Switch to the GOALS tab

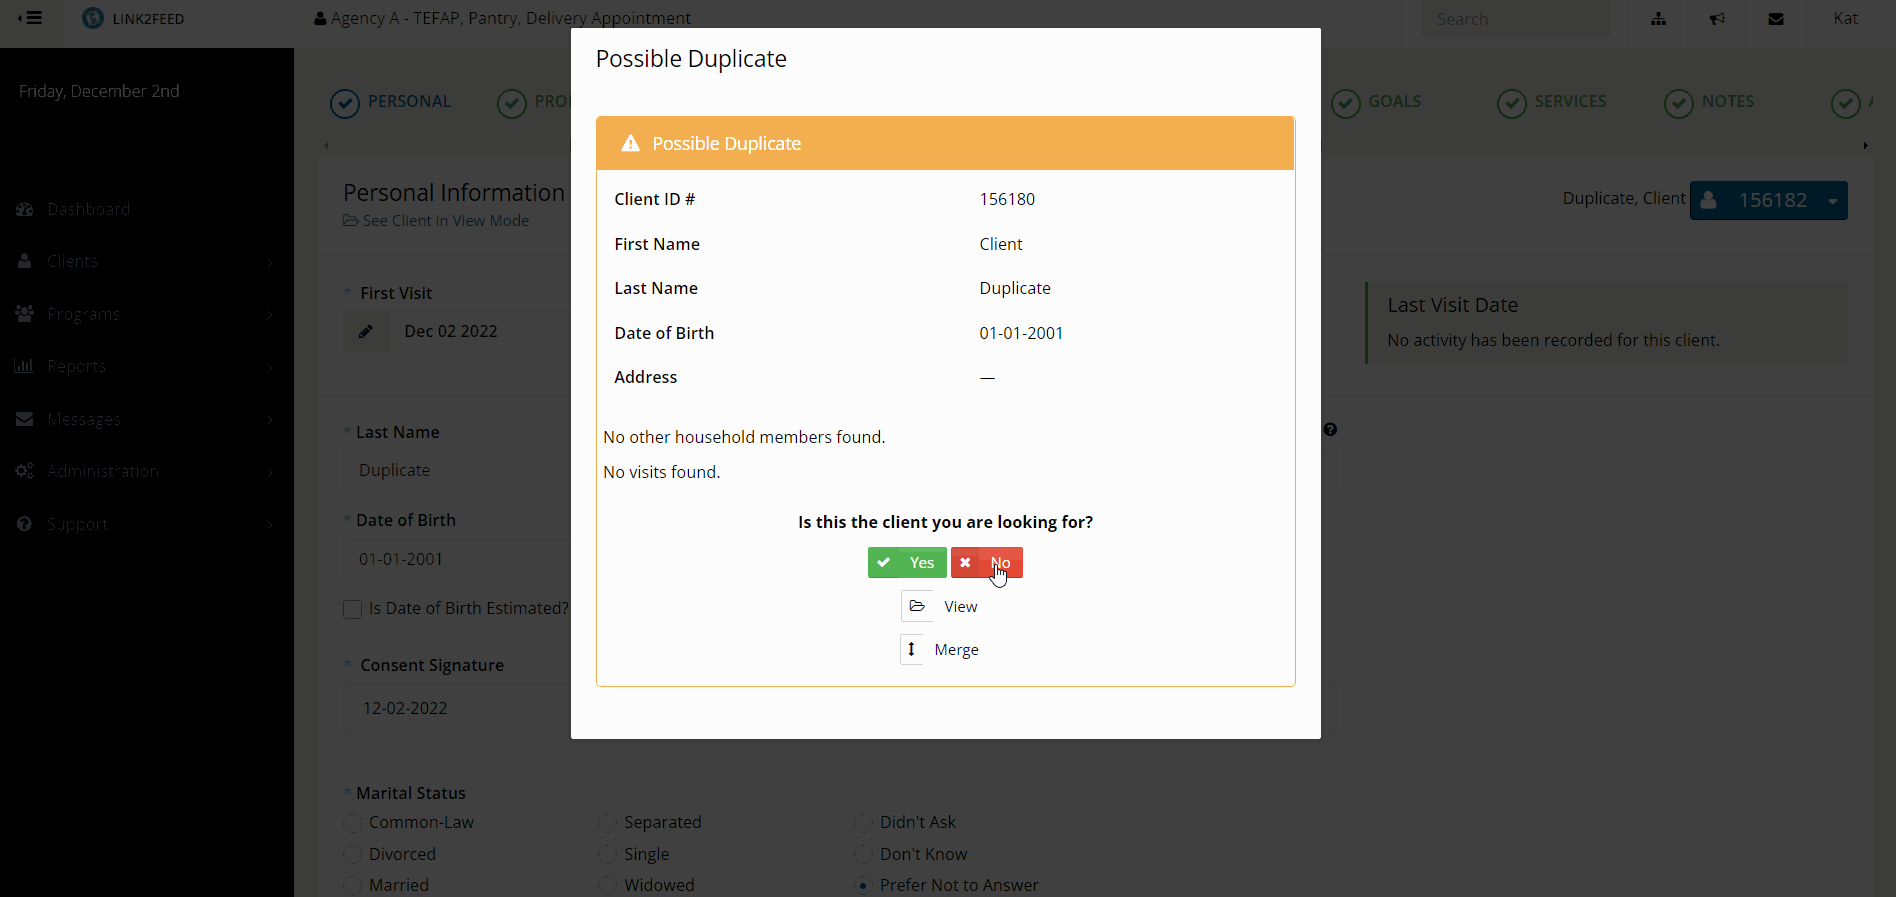1376,102
